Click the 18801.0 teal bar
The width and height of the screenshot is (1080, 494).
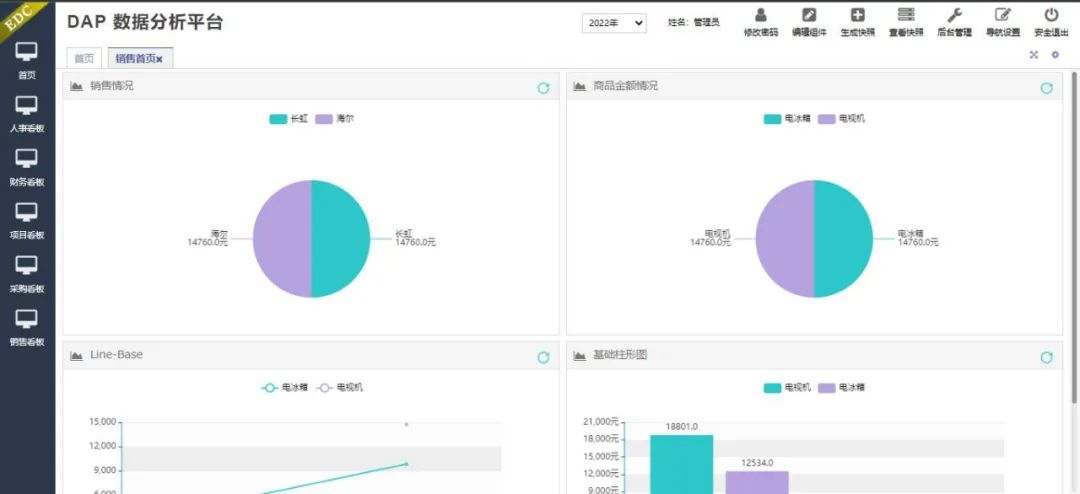point(681,464)
